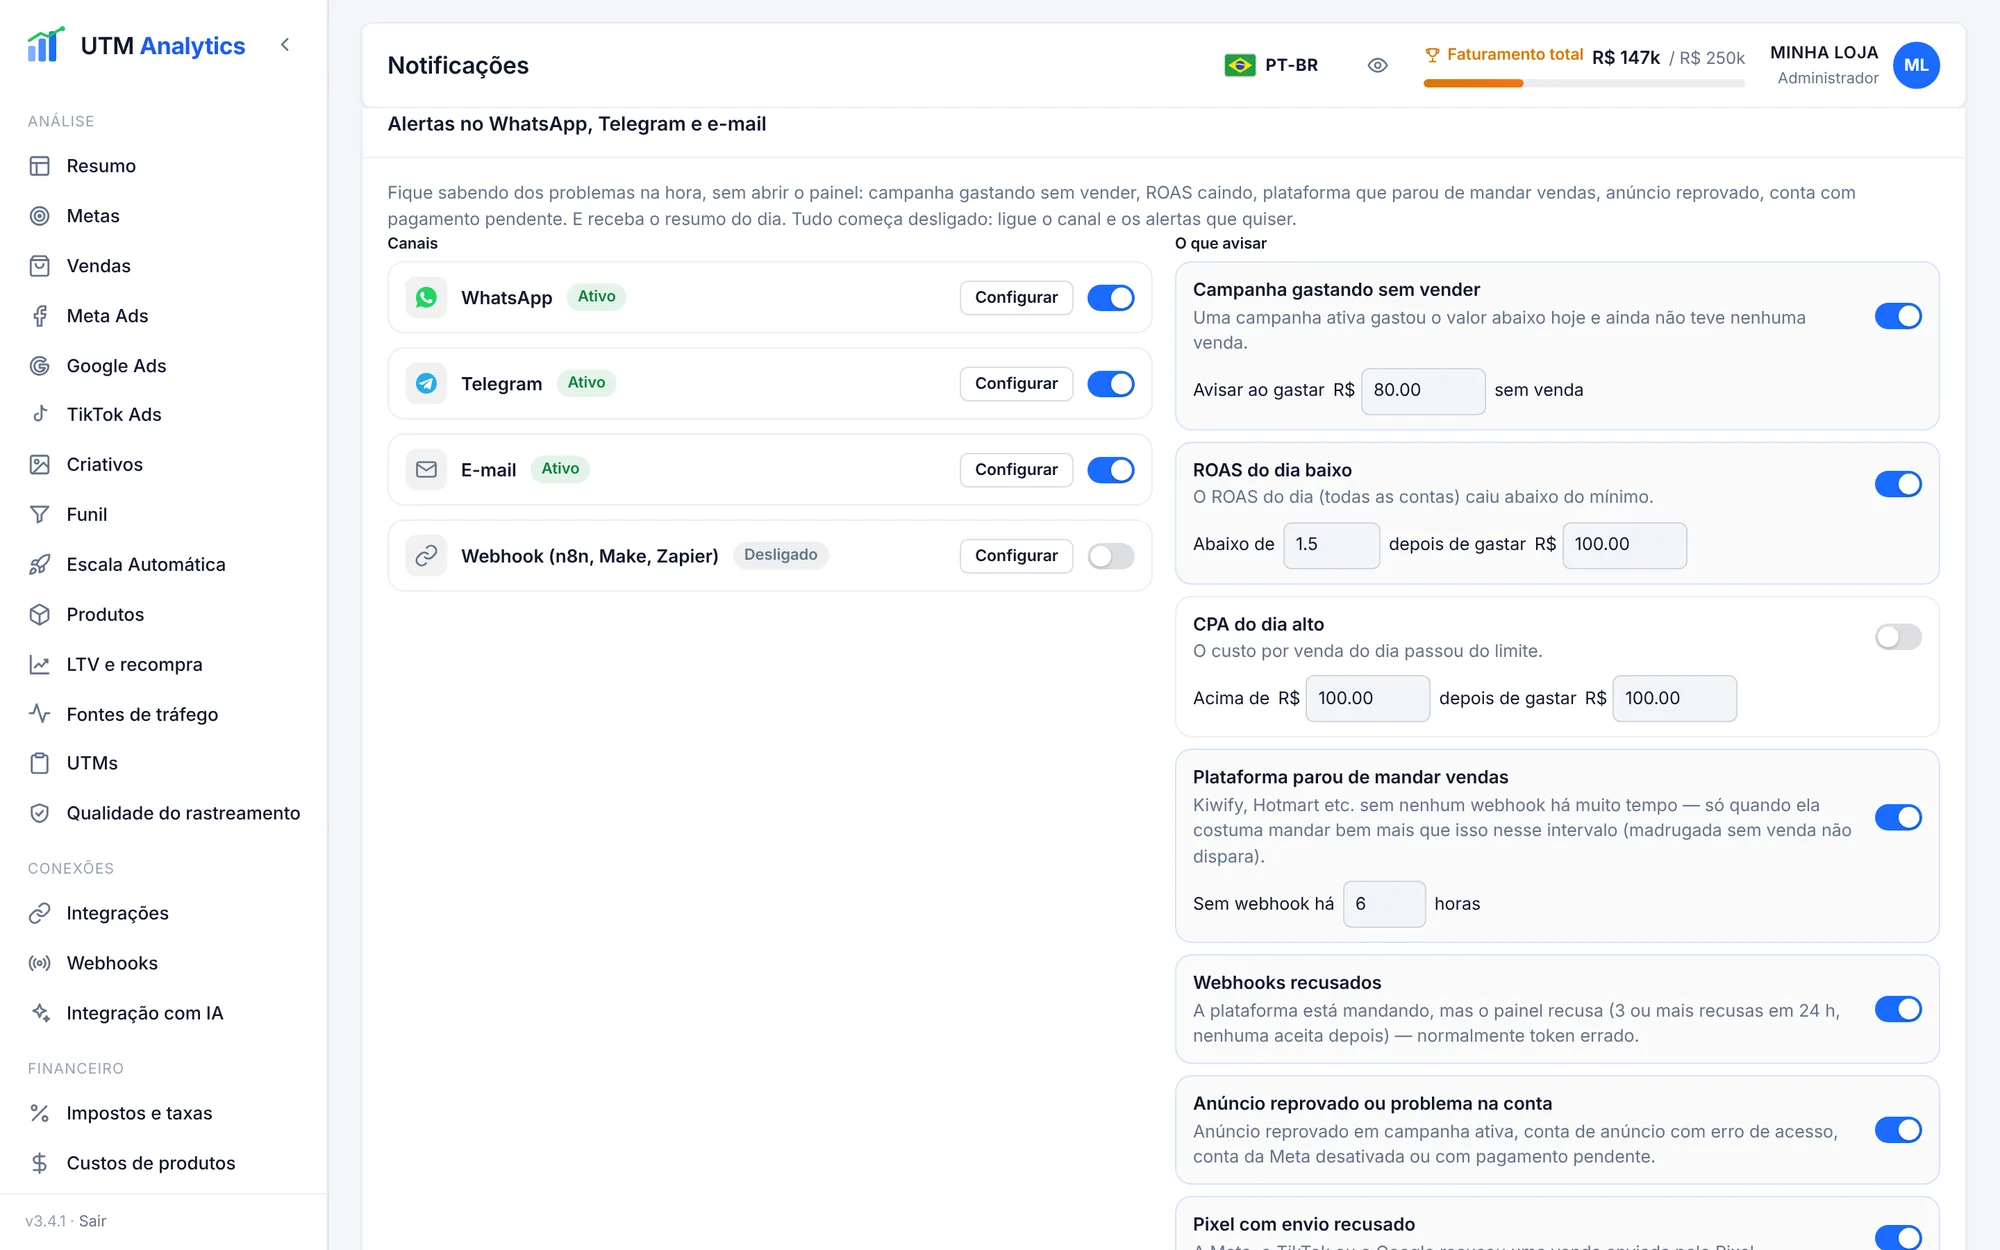Screen dimensions: 2000x1250
Task: Open the PT-BR language selector
Action: [x=1271, y=65]
